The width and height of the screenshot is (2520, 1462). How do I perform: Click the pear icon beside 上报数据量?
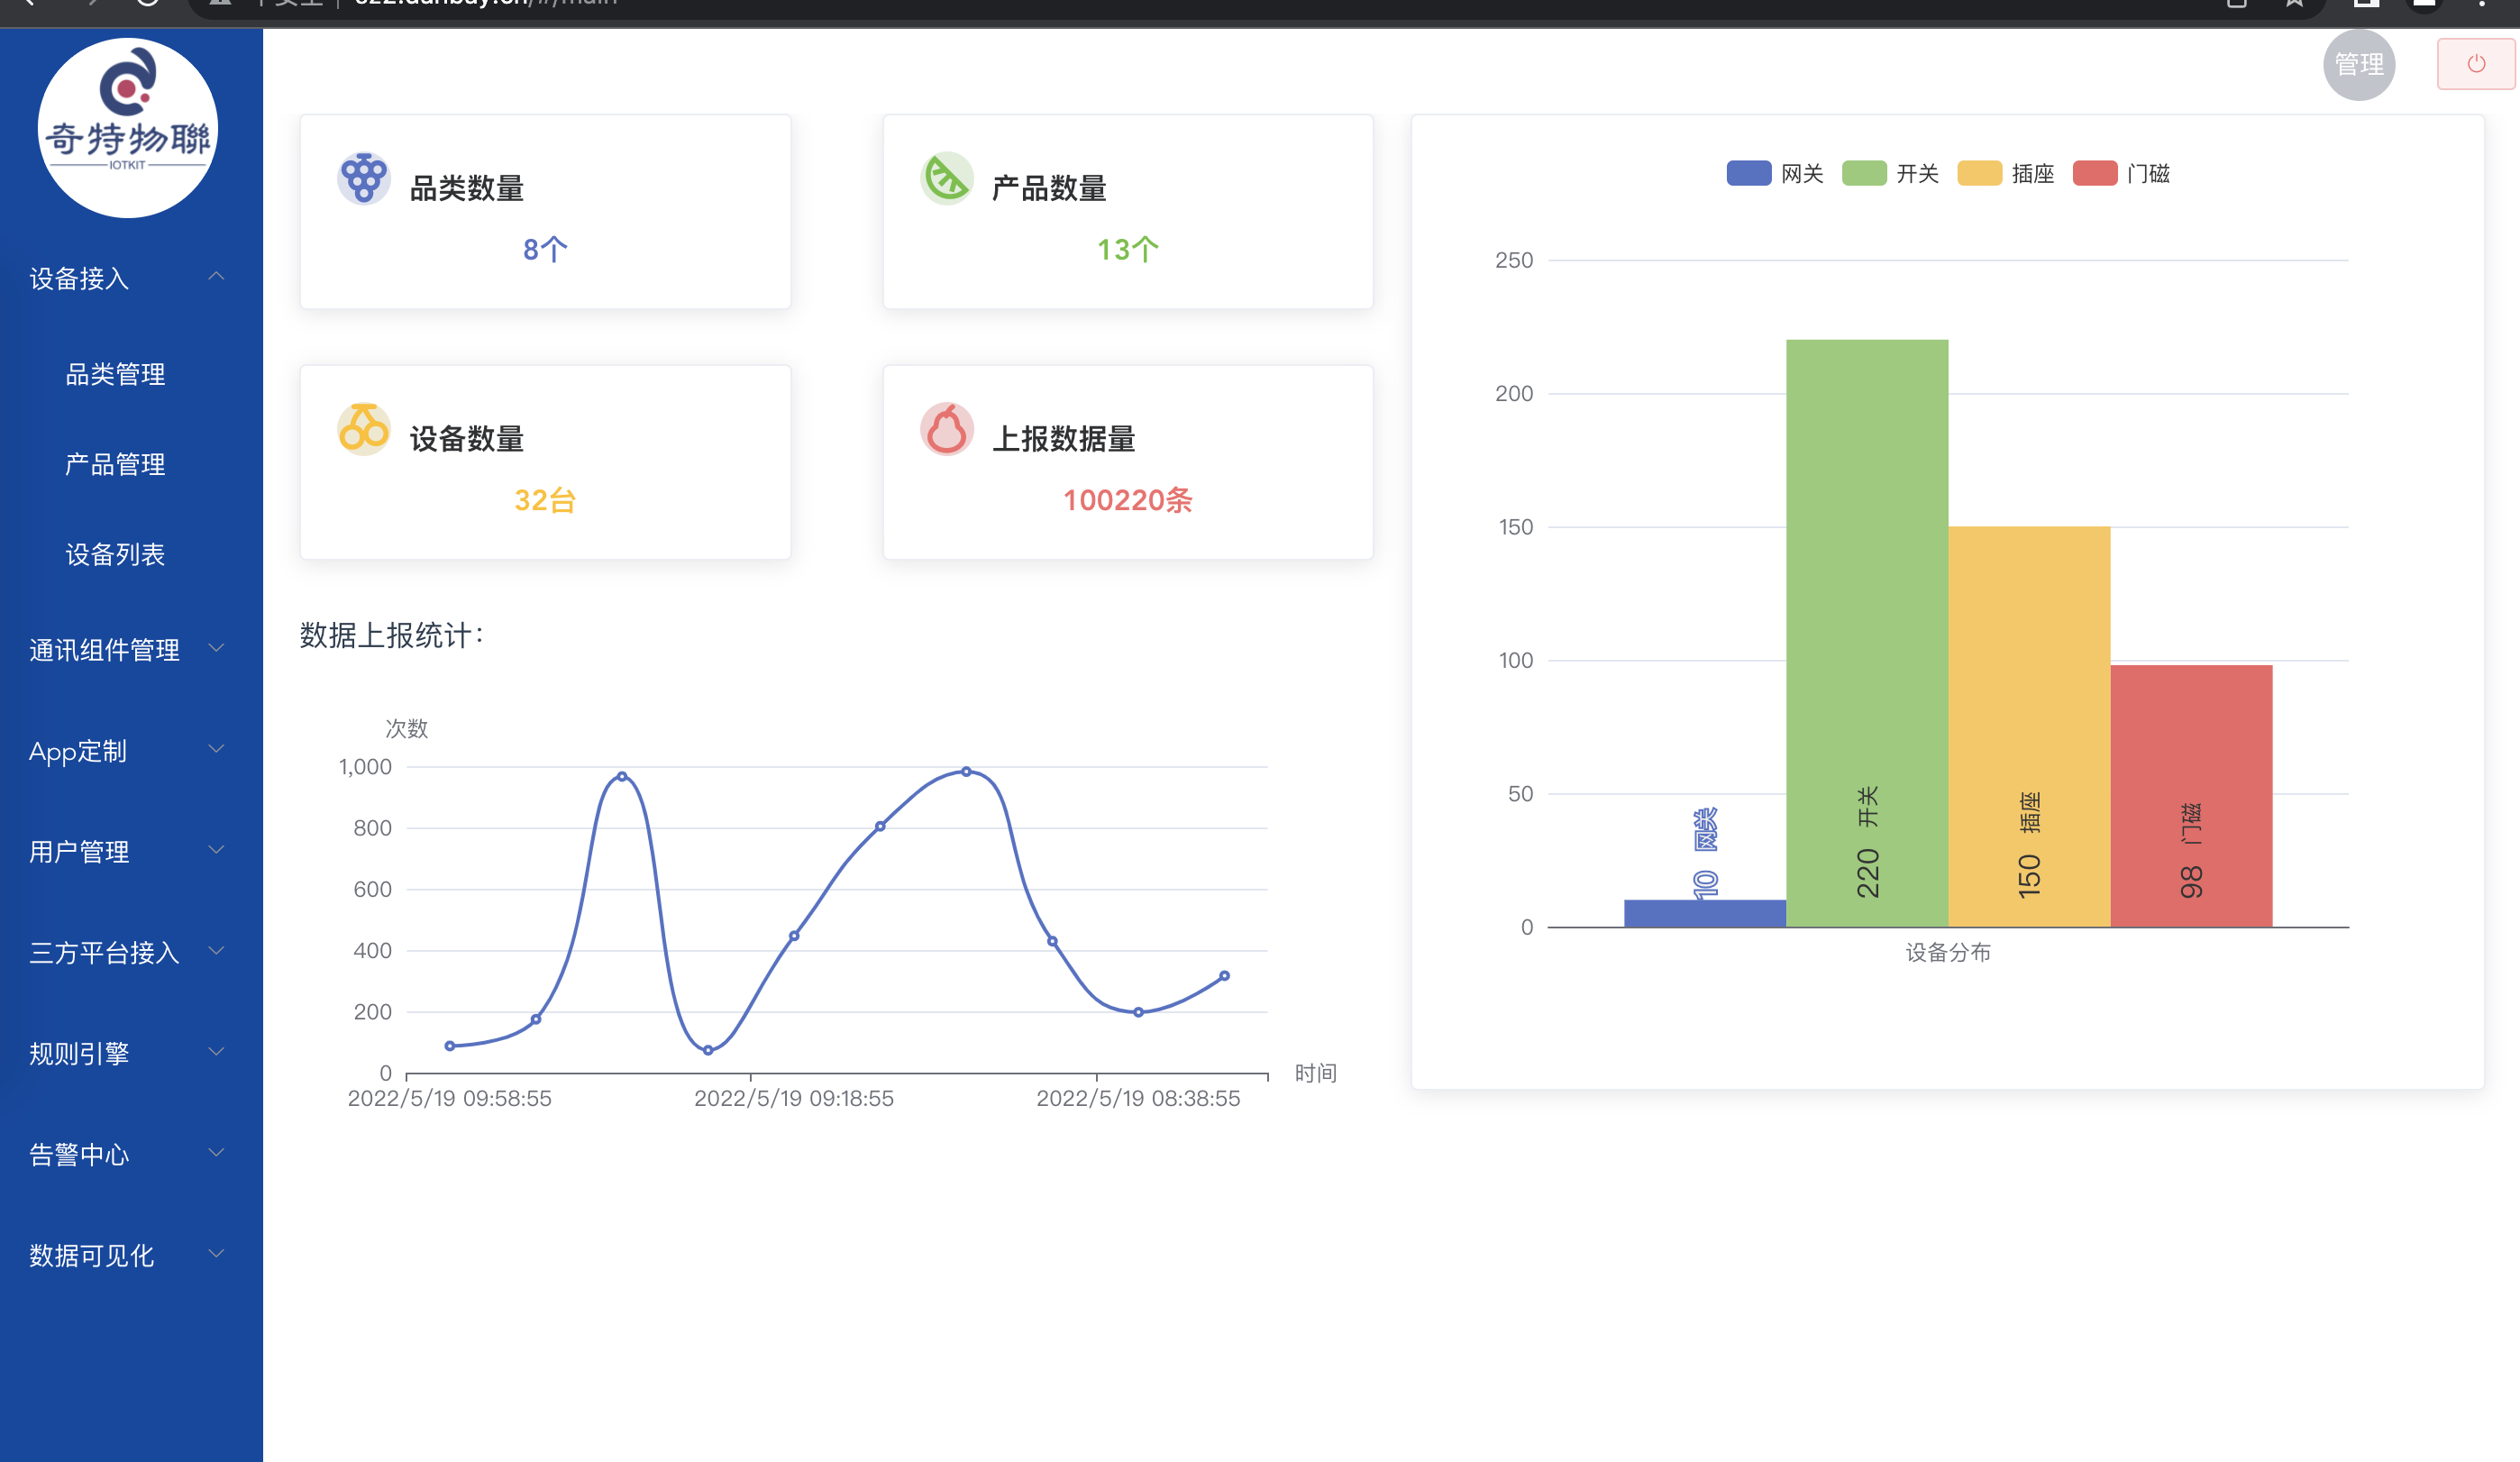click(946, 429)
